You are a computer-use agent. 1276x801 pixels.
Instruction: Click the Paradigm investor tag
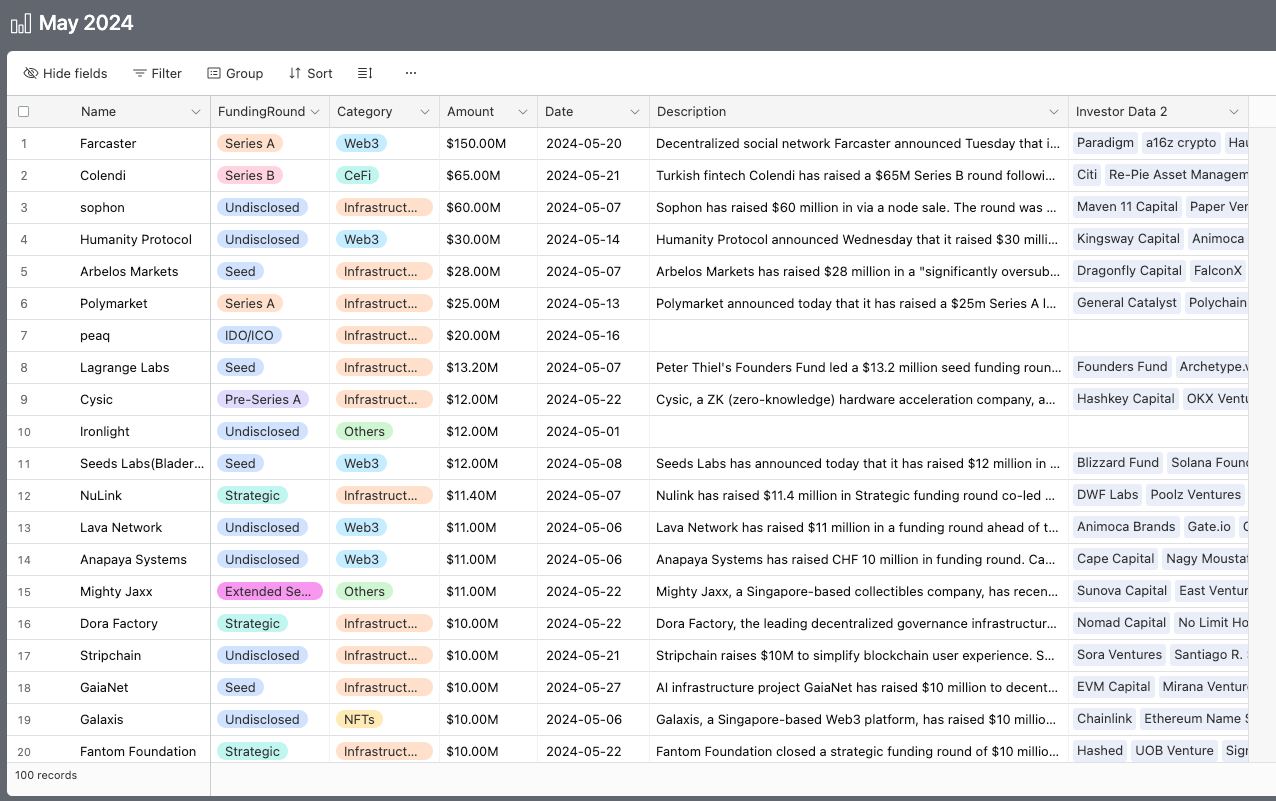(x=1105, y=143)
